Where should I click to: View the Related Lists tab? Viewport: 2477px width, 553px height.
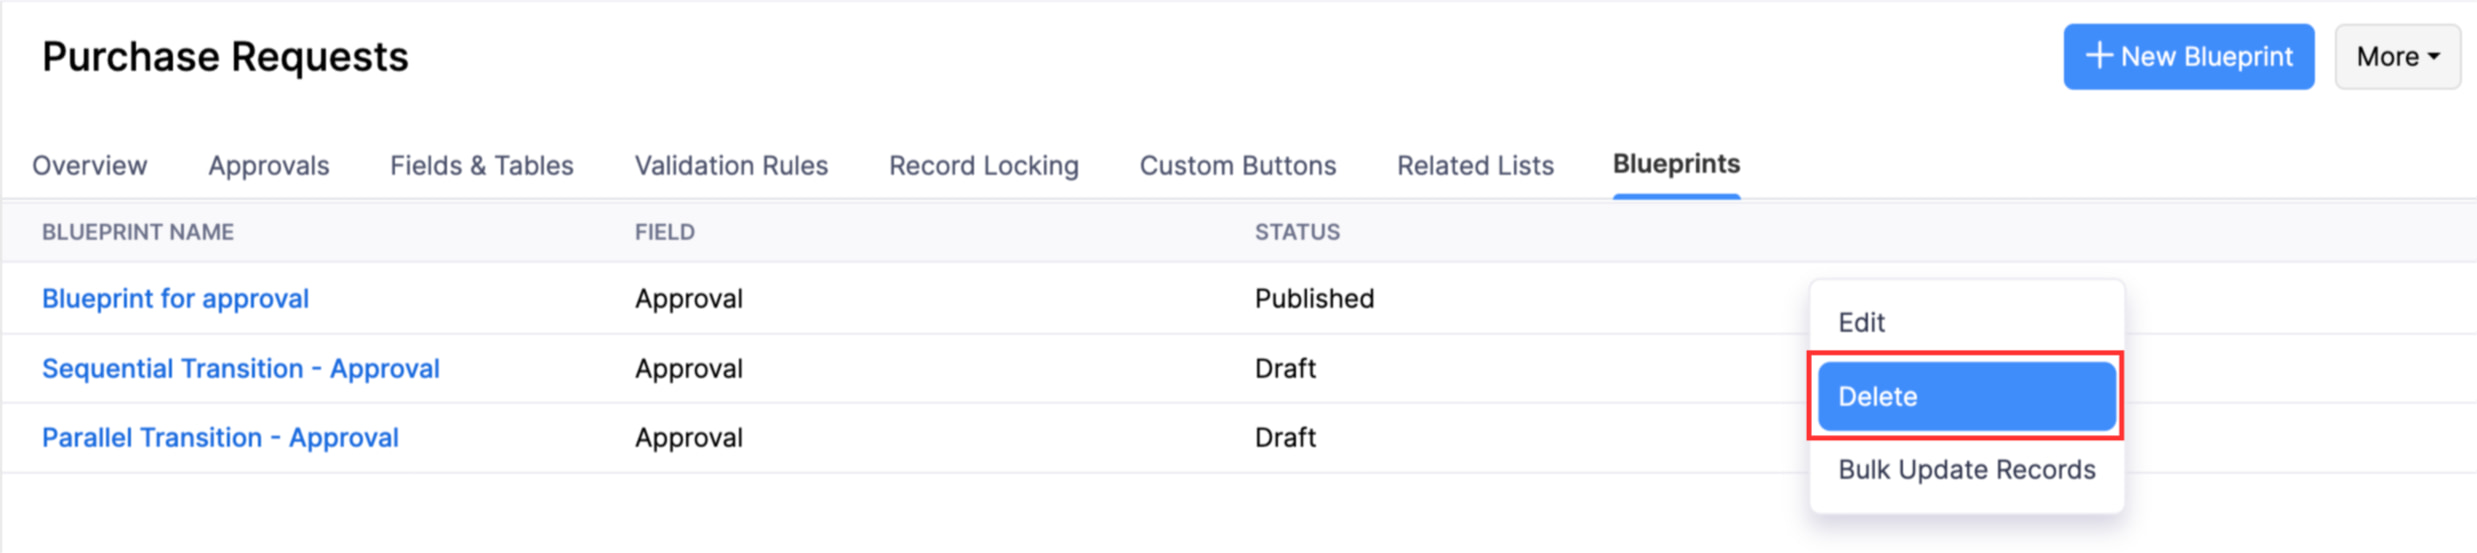[x=1475, y=165]
